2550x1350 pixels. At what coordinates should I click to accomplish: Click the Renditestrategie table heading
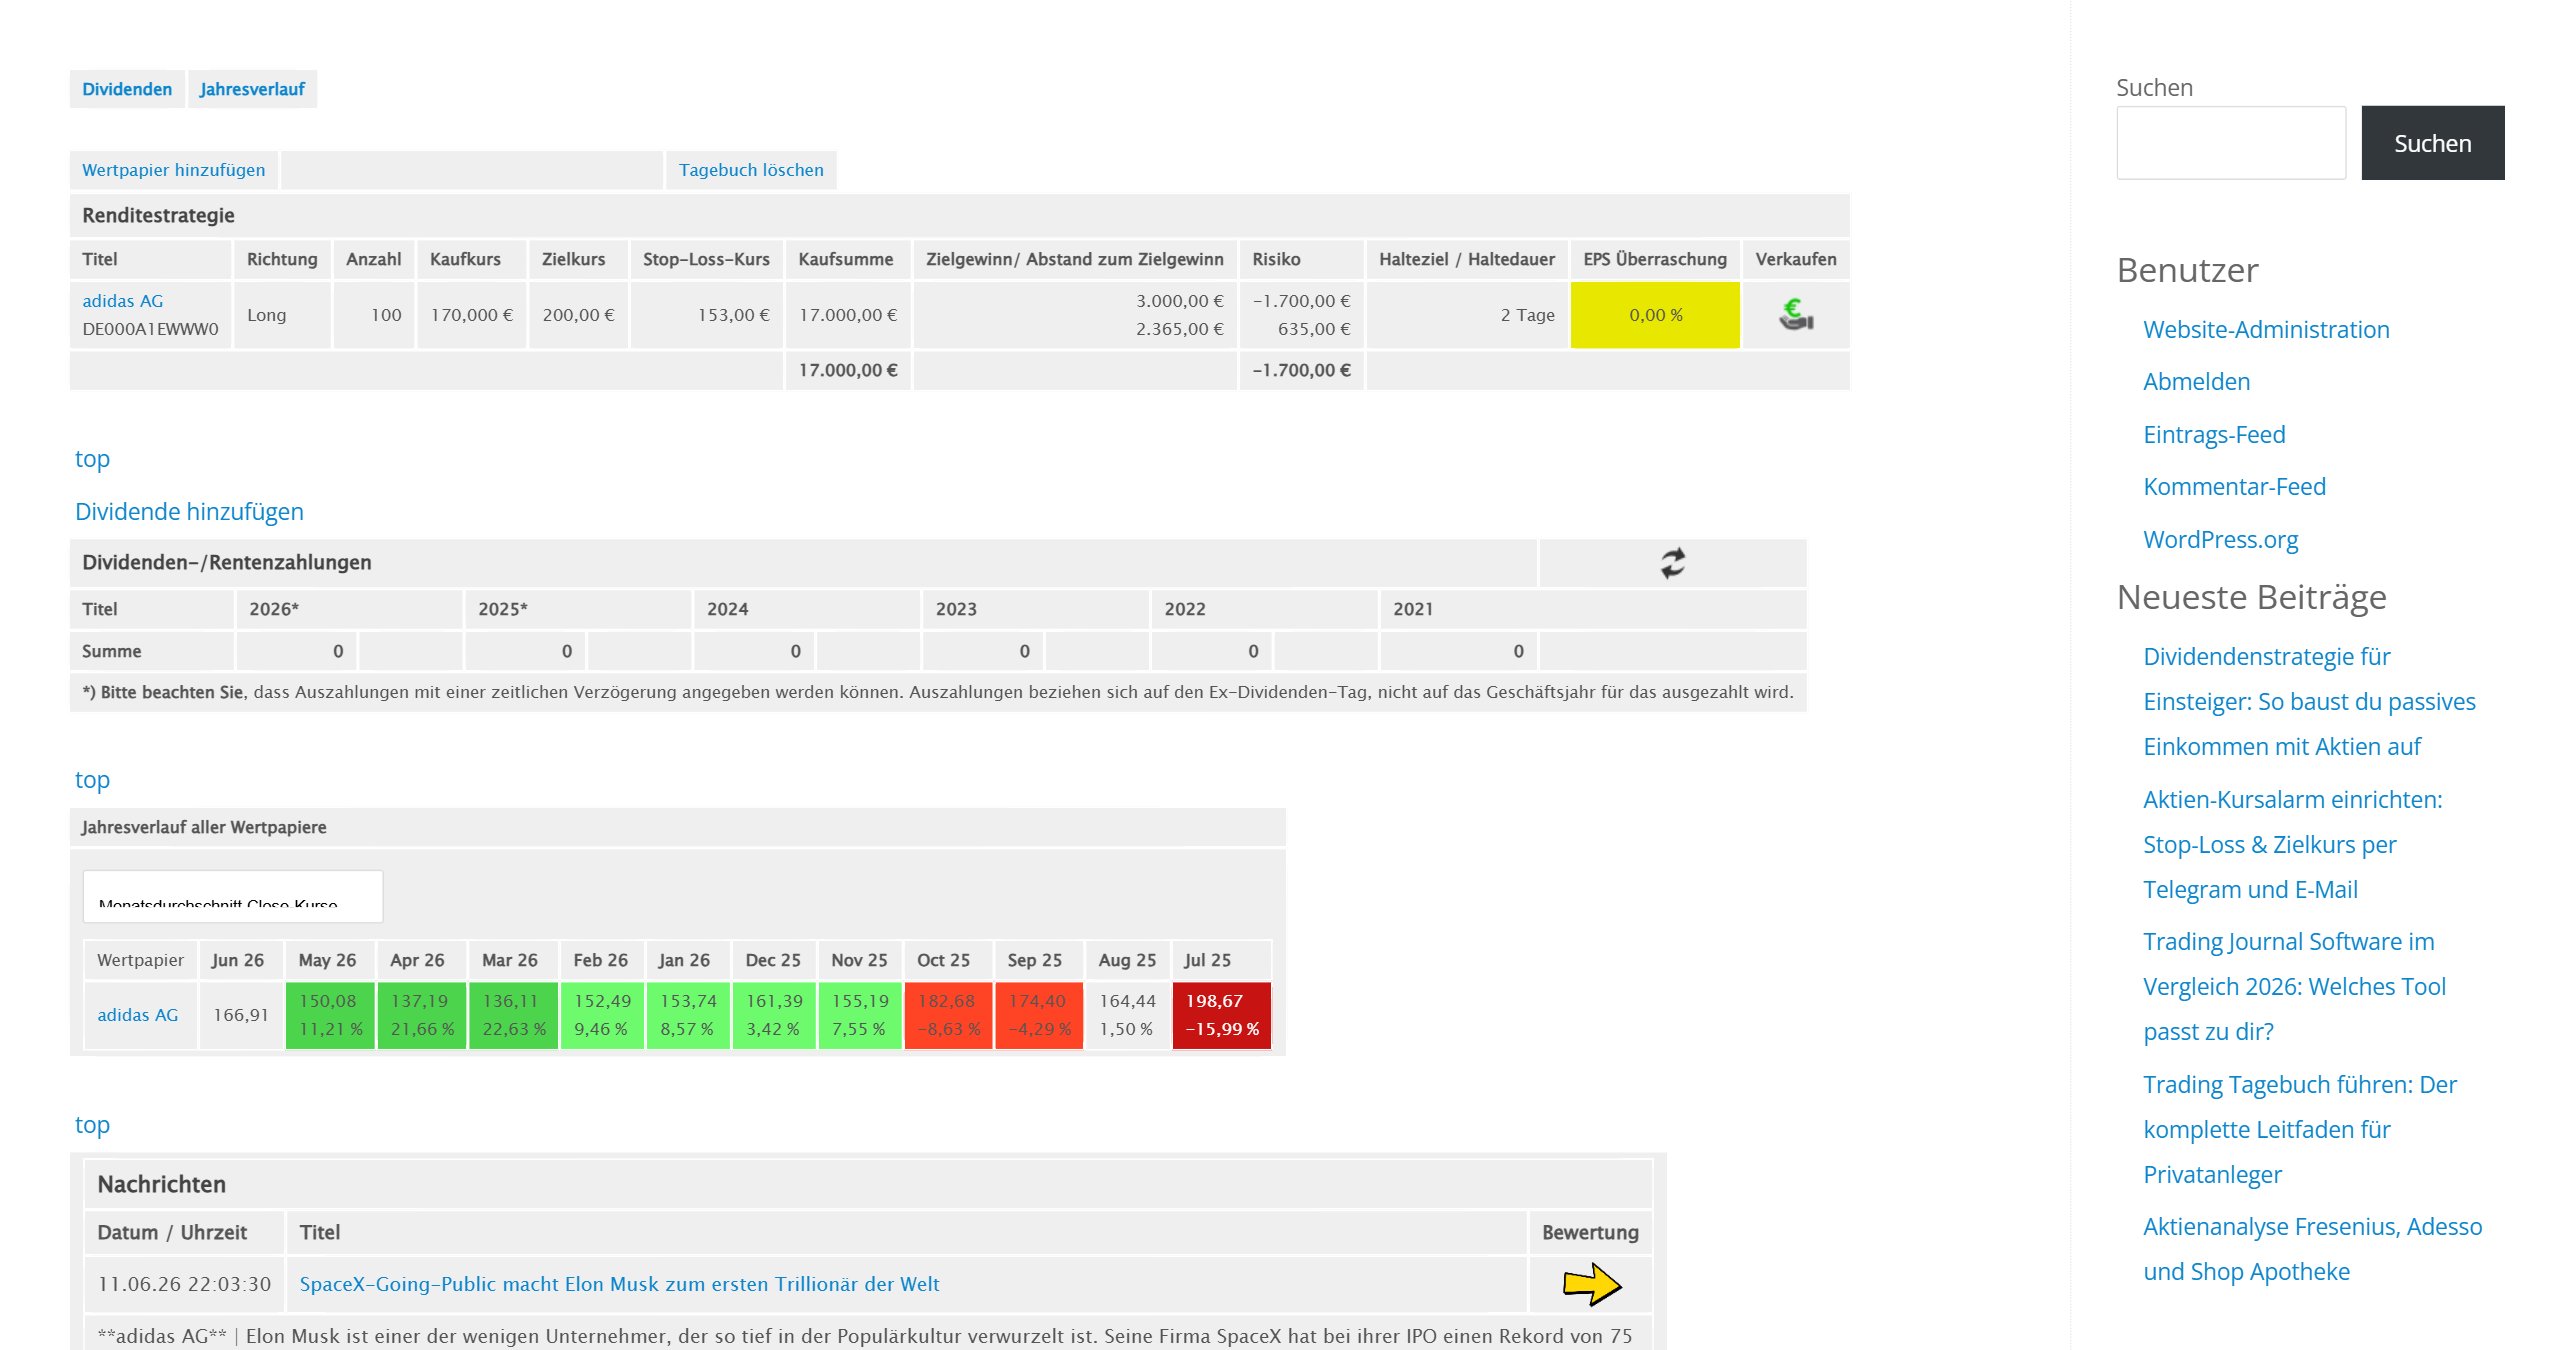click(158, 216)
